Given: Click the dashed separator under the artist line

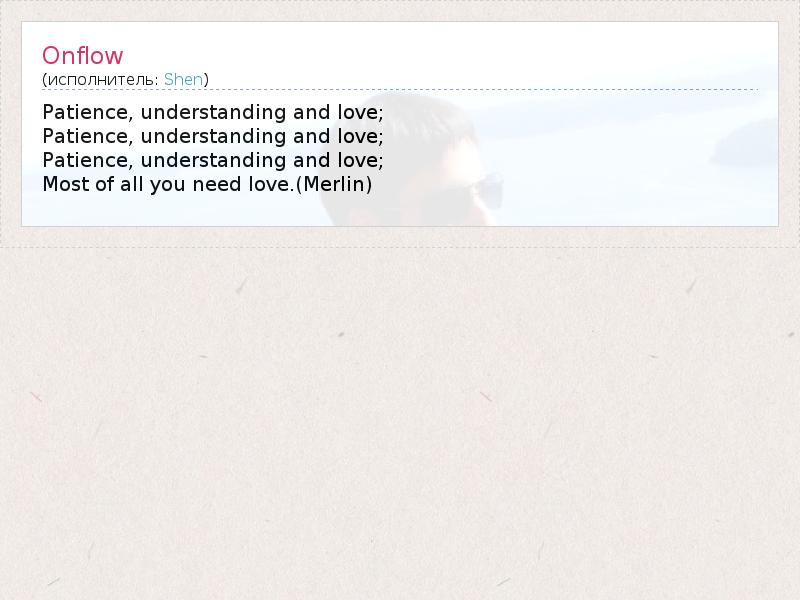Looking at the screenshot, I should [x=400, y=89].
